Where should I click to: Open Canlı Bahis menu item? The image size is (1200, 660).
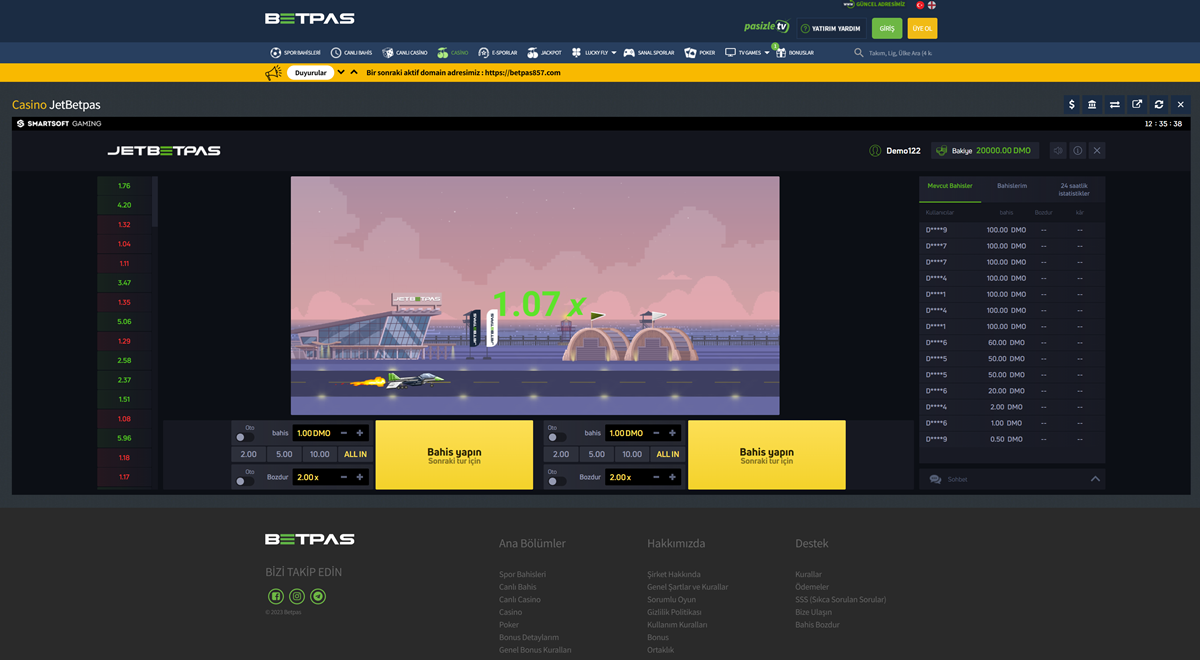[x=351, y=53]
